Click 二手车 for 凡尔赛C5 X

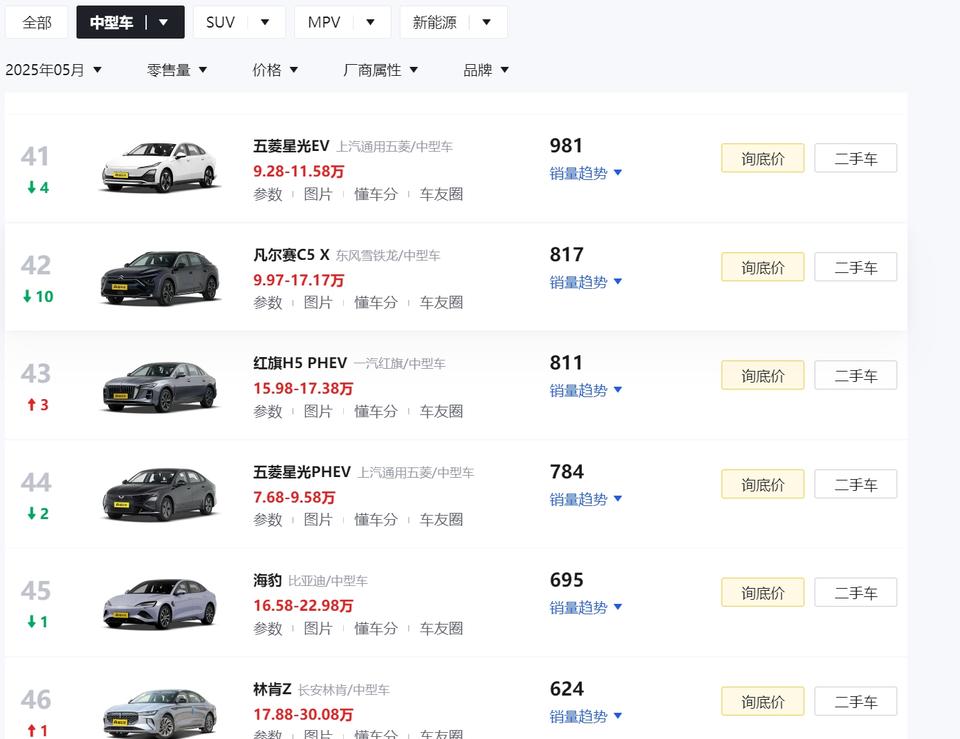coord(856,267)
